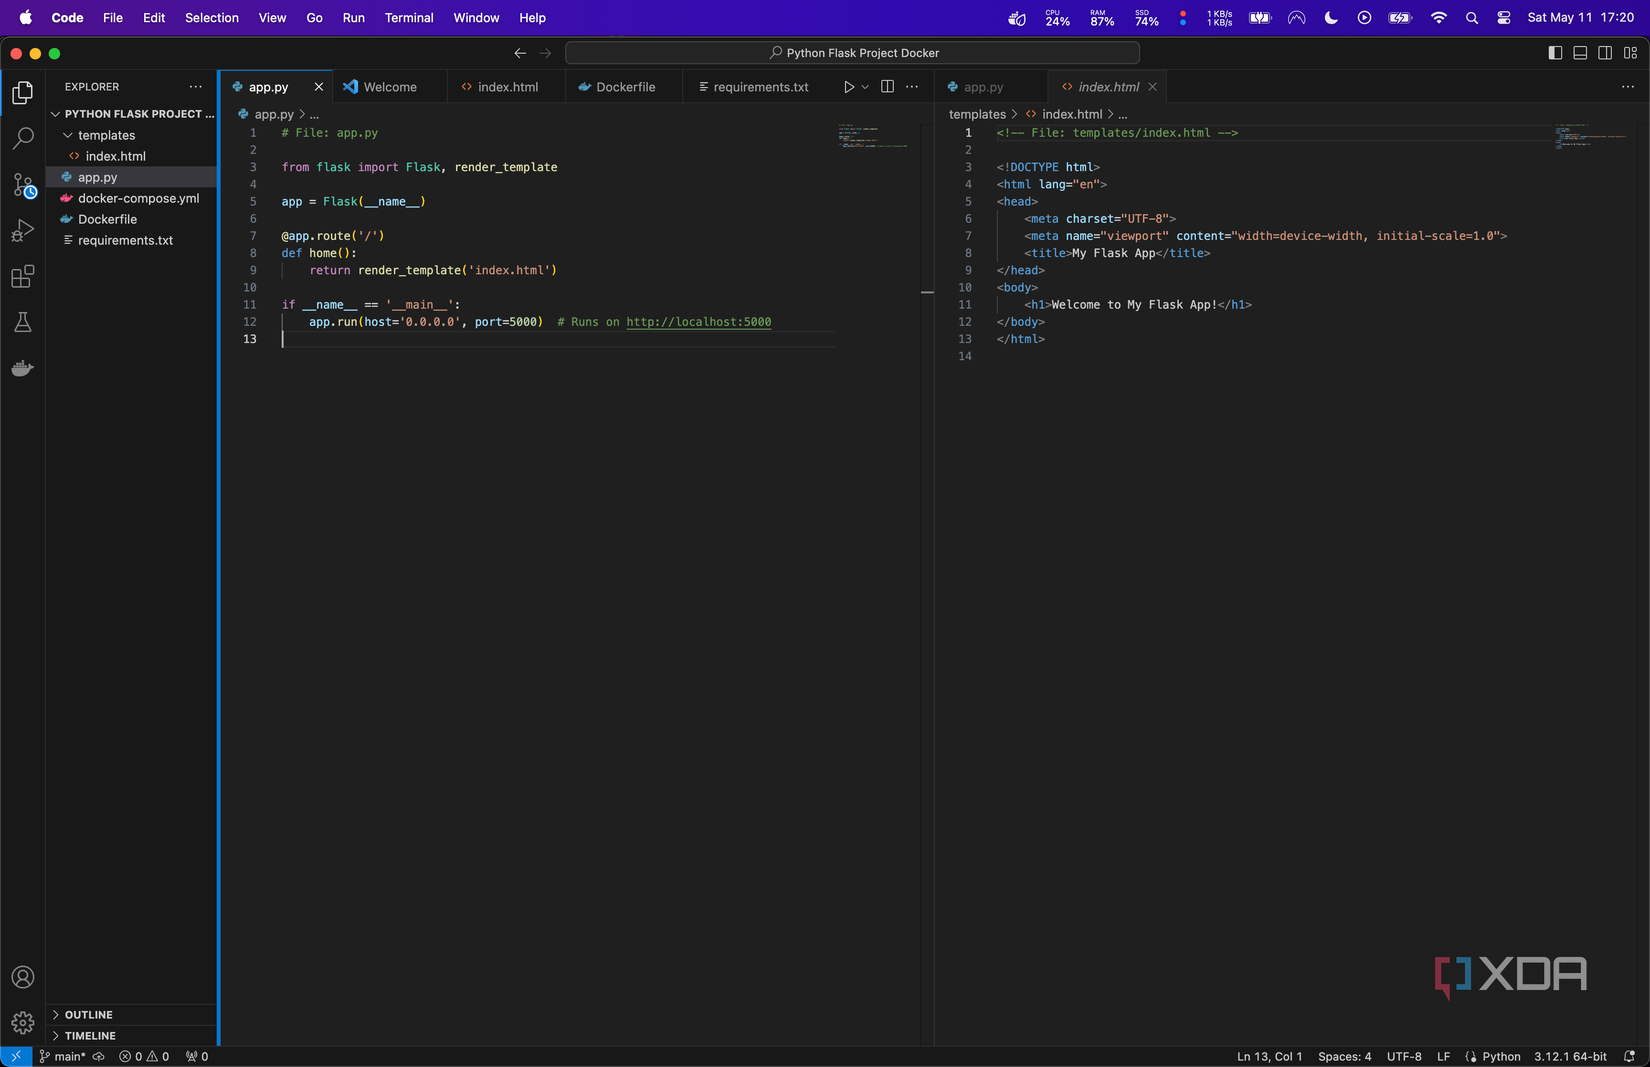This screenshot has width=1650, height=1067.
Task: Open the Docker view in activity bar
Action: (x=22, y=368)
